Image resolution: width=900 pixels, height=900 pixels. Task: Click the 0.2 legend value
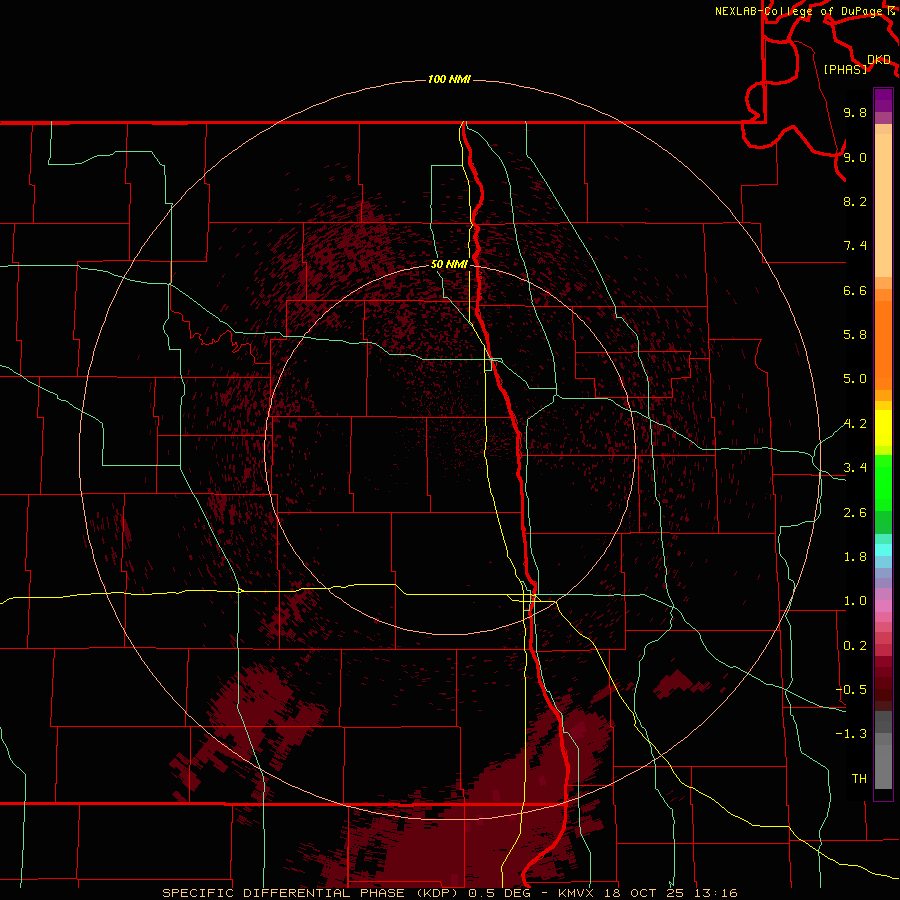click(x=855, y=646)
